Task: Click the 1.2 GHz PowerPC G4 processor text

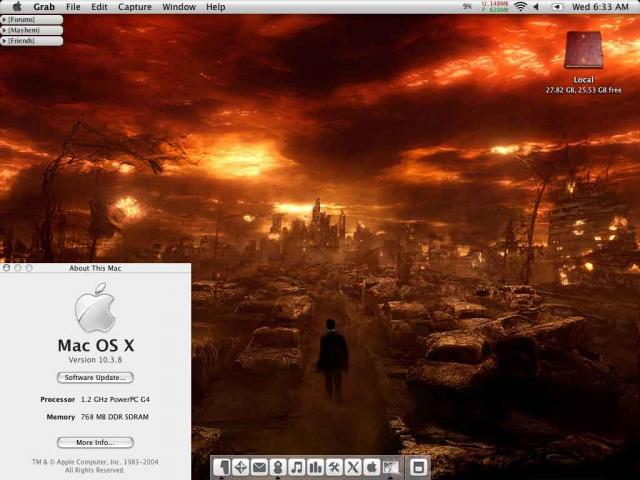Action: coord(115,399)
